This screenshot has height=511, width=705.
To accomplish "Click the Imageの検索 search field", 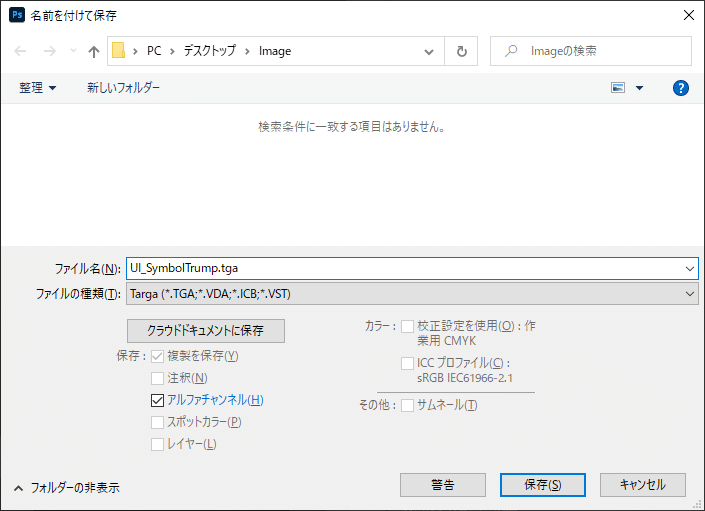I will point(591,51).
